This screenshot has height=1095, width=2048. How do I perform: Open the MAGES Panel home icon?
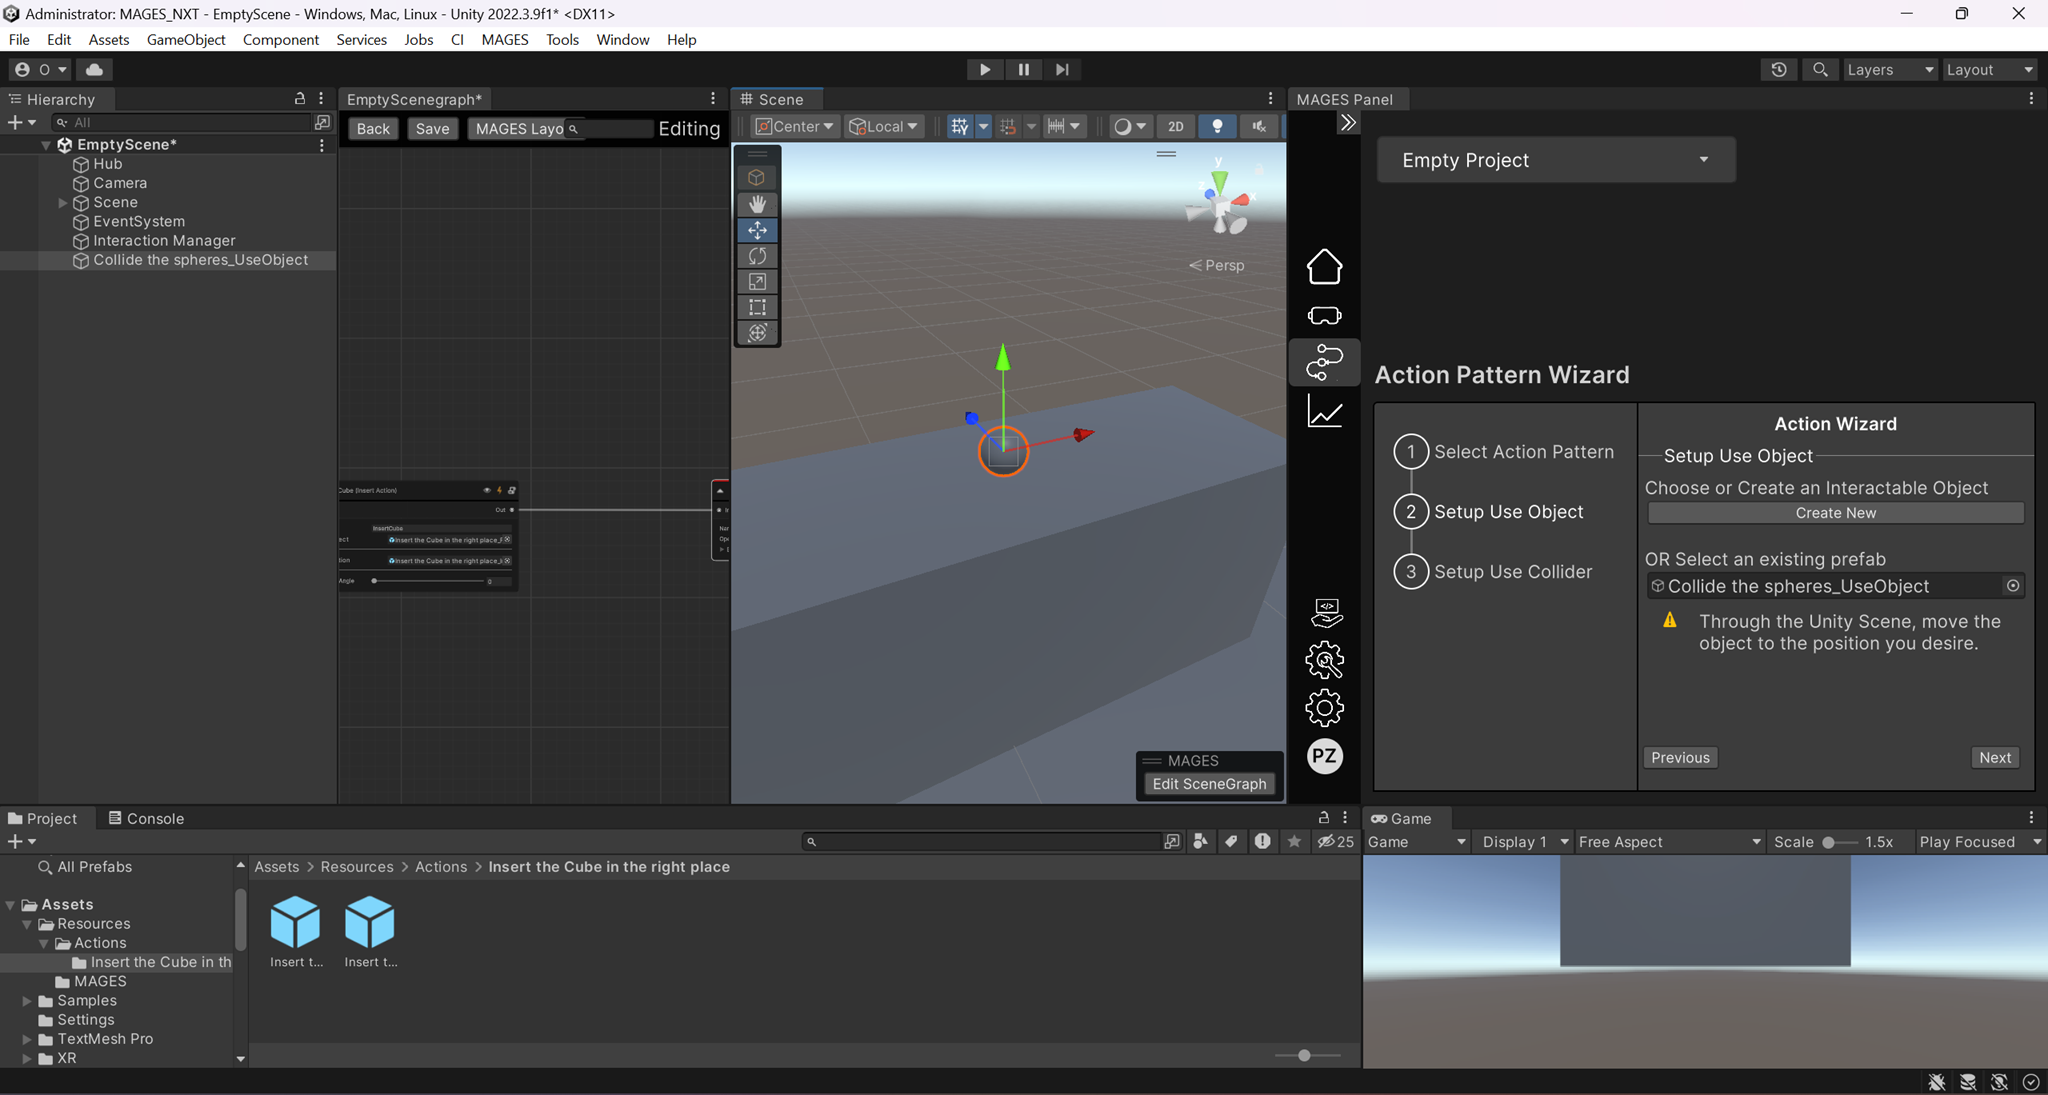click(x=1324, y=267)
